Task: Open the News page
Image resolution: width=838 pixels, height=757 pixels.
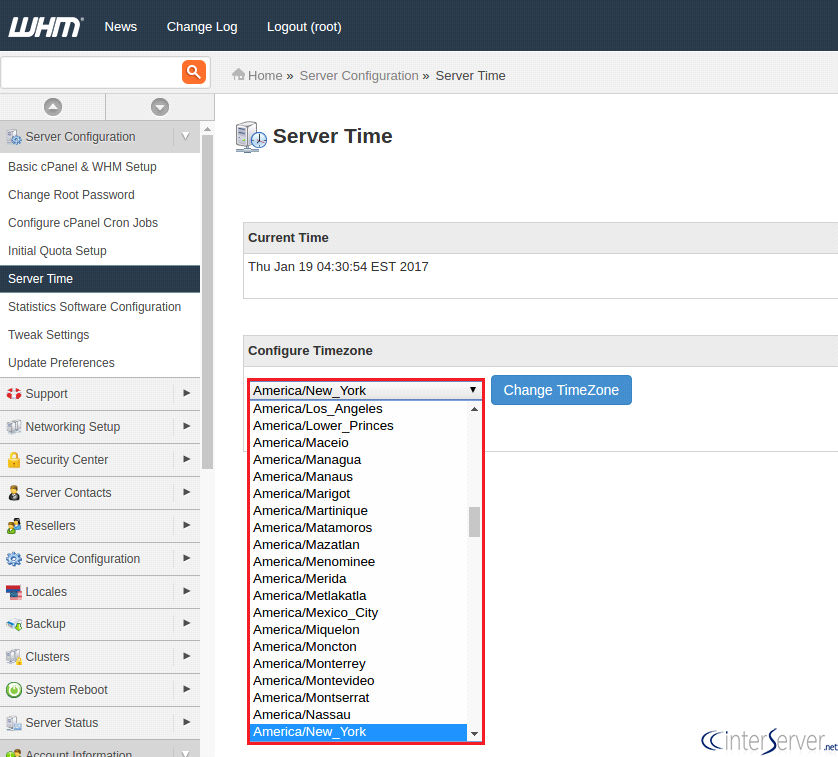Action: coord(120,27)
